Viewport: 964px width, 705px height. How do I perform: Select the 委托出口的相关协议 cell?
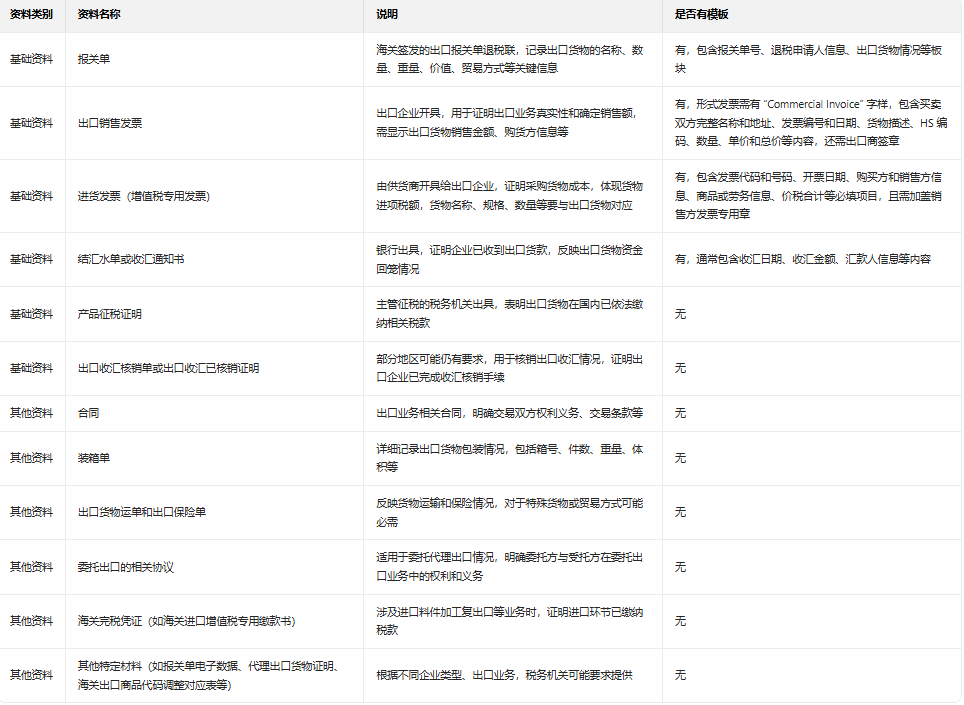[x=126, y=567]
